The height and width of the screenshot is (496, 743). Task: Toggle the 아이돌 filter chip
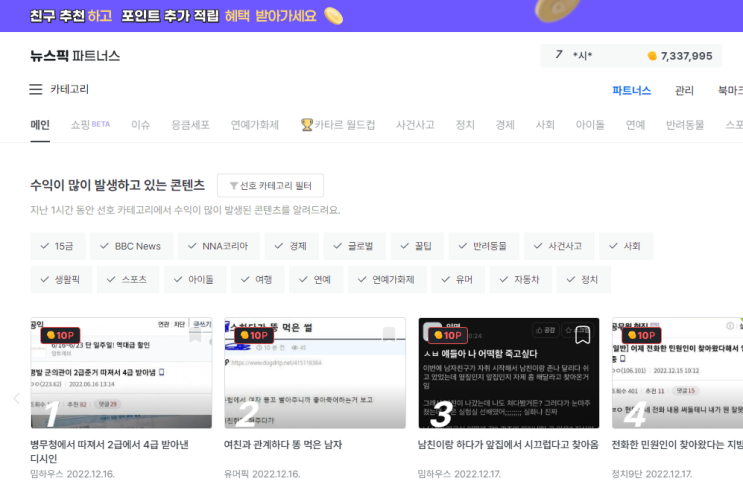pos(195,280)
